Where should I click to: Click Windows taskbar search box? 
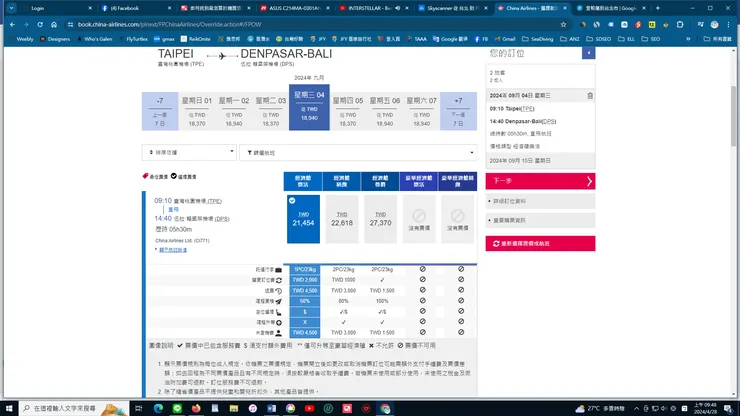74,408
